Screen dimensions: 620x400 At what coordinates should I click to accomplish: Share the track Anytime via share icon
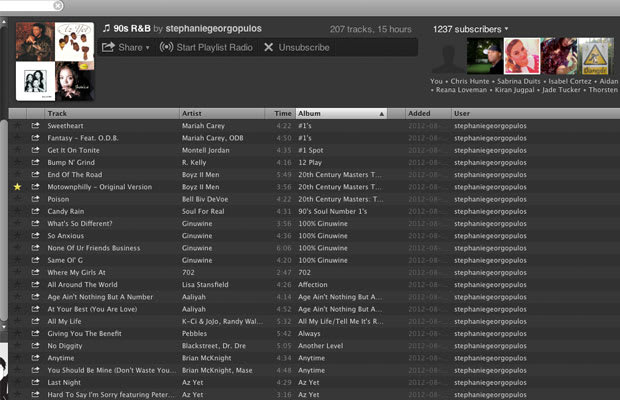(x=36, y=358)
